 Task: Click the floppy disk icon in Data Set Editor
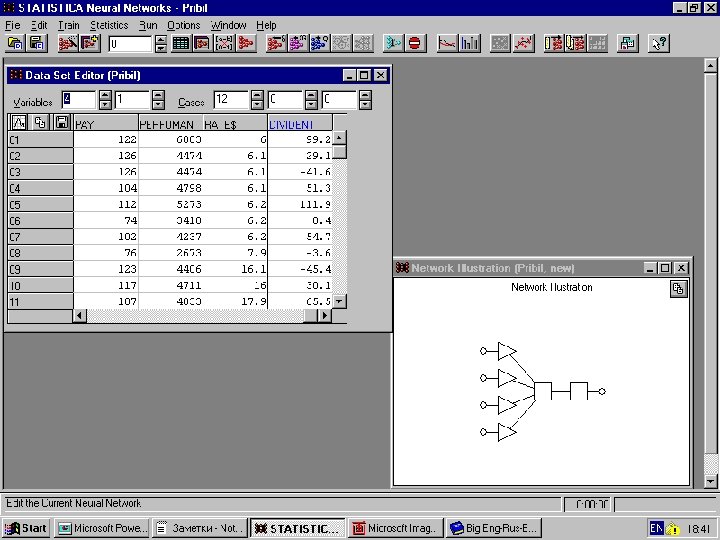(62, 122)
